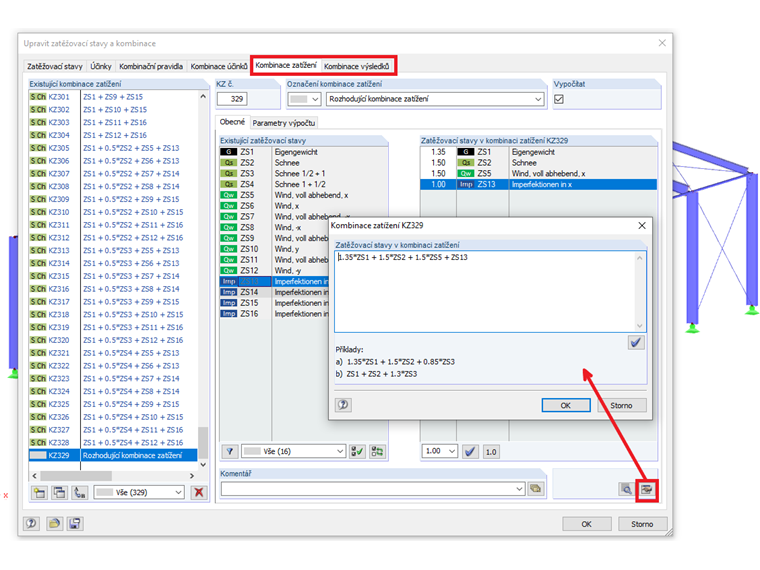Apply factor with checkmark icon beside 1.00
The height and width of the screenshot is (570, 760).
pos(470,452)
